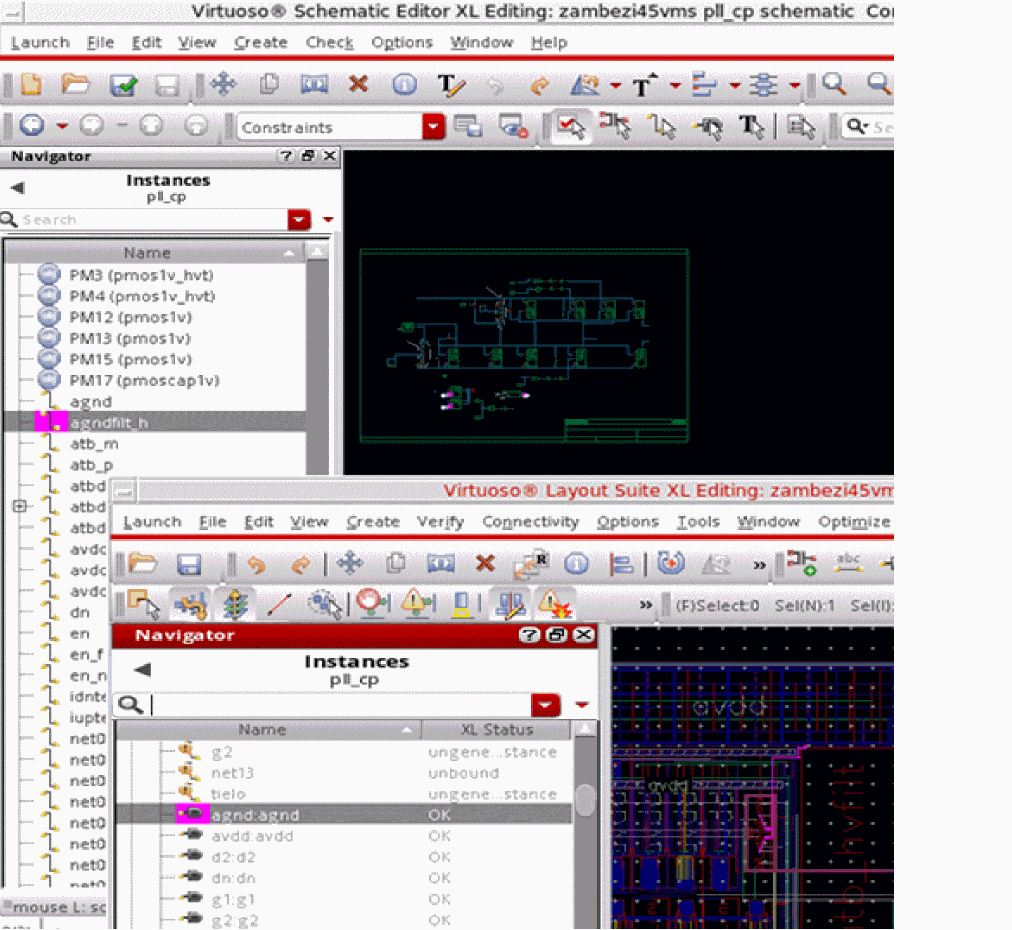Open the Check menu in Schematic Editor
1012x930 pixels.
[329, 43]
